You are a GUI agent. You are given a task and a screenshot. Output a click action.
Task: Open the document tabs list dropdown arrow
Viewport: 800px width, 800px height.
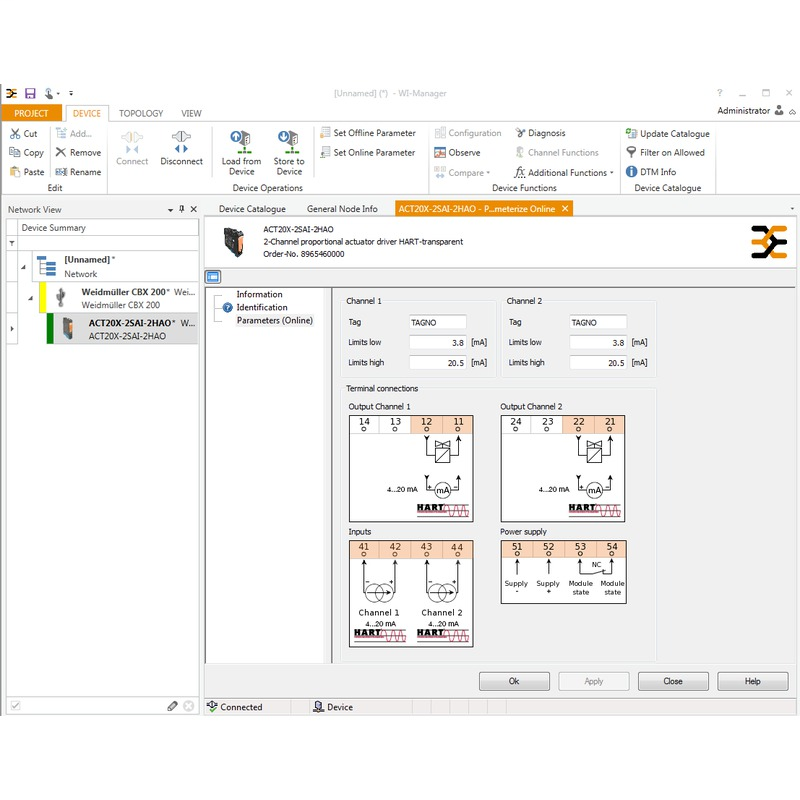[x=792, y=209]
